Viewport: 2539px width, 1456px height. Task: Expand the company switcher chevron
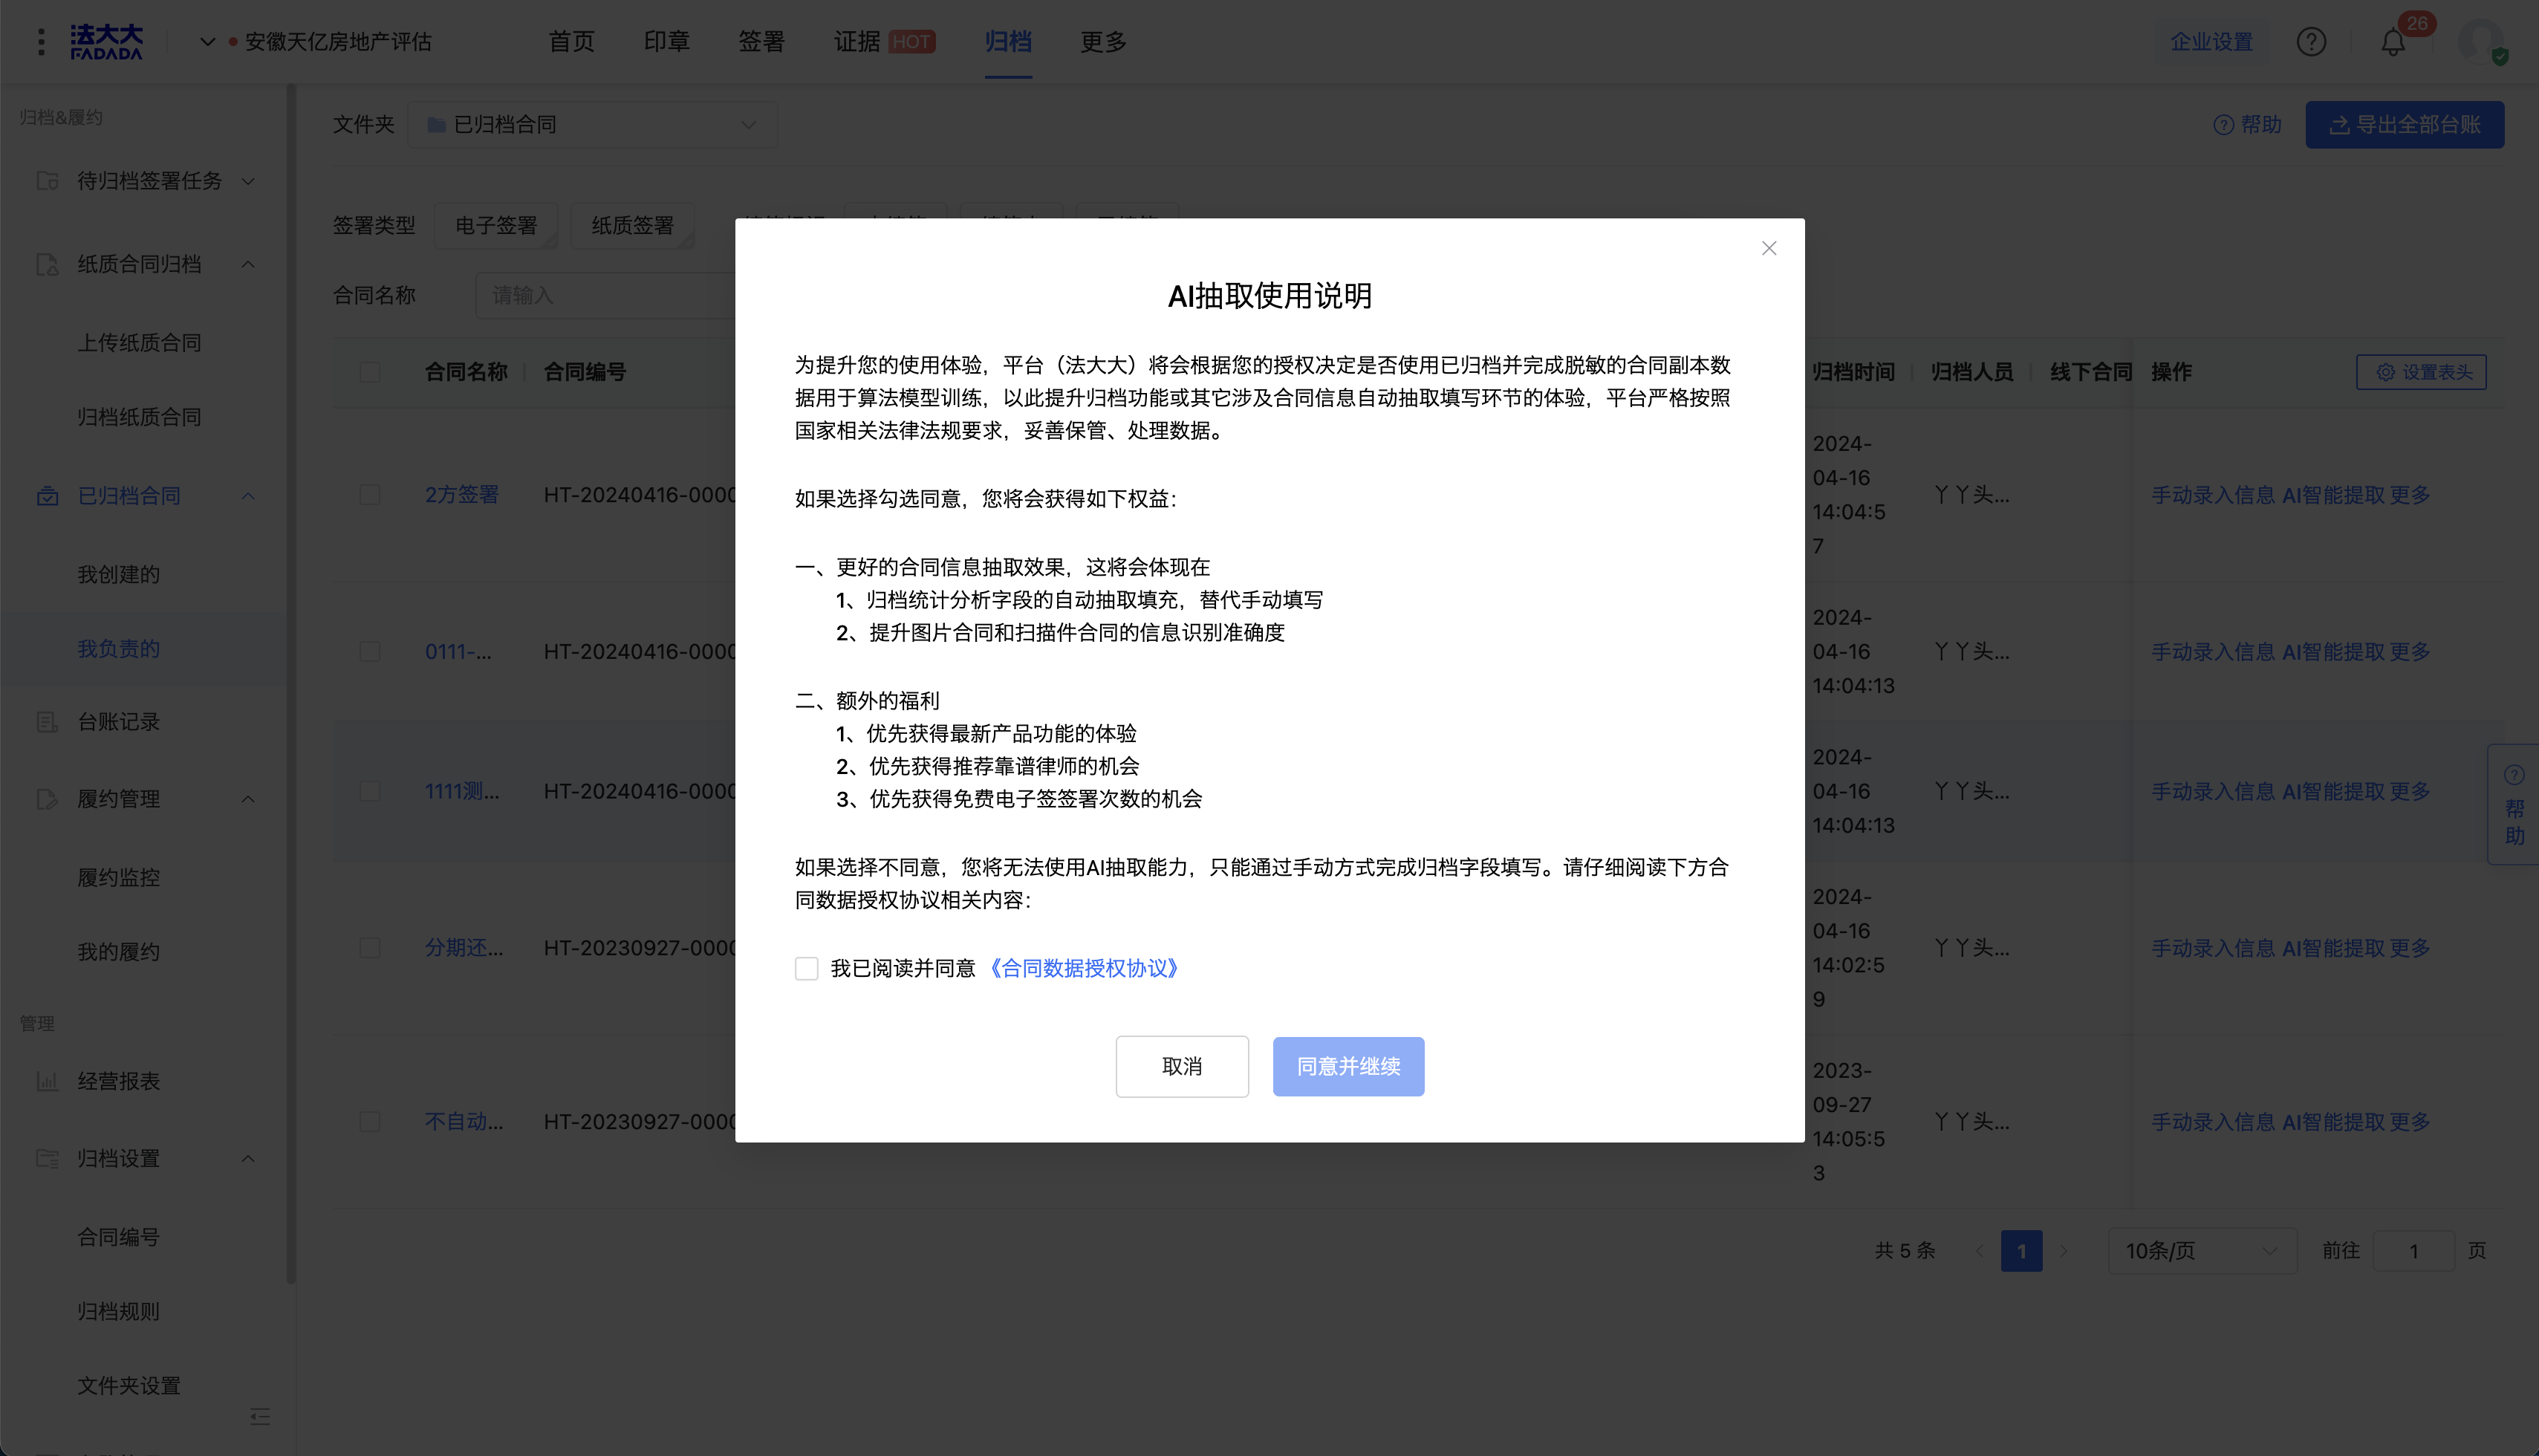click(x=207, y=42)
